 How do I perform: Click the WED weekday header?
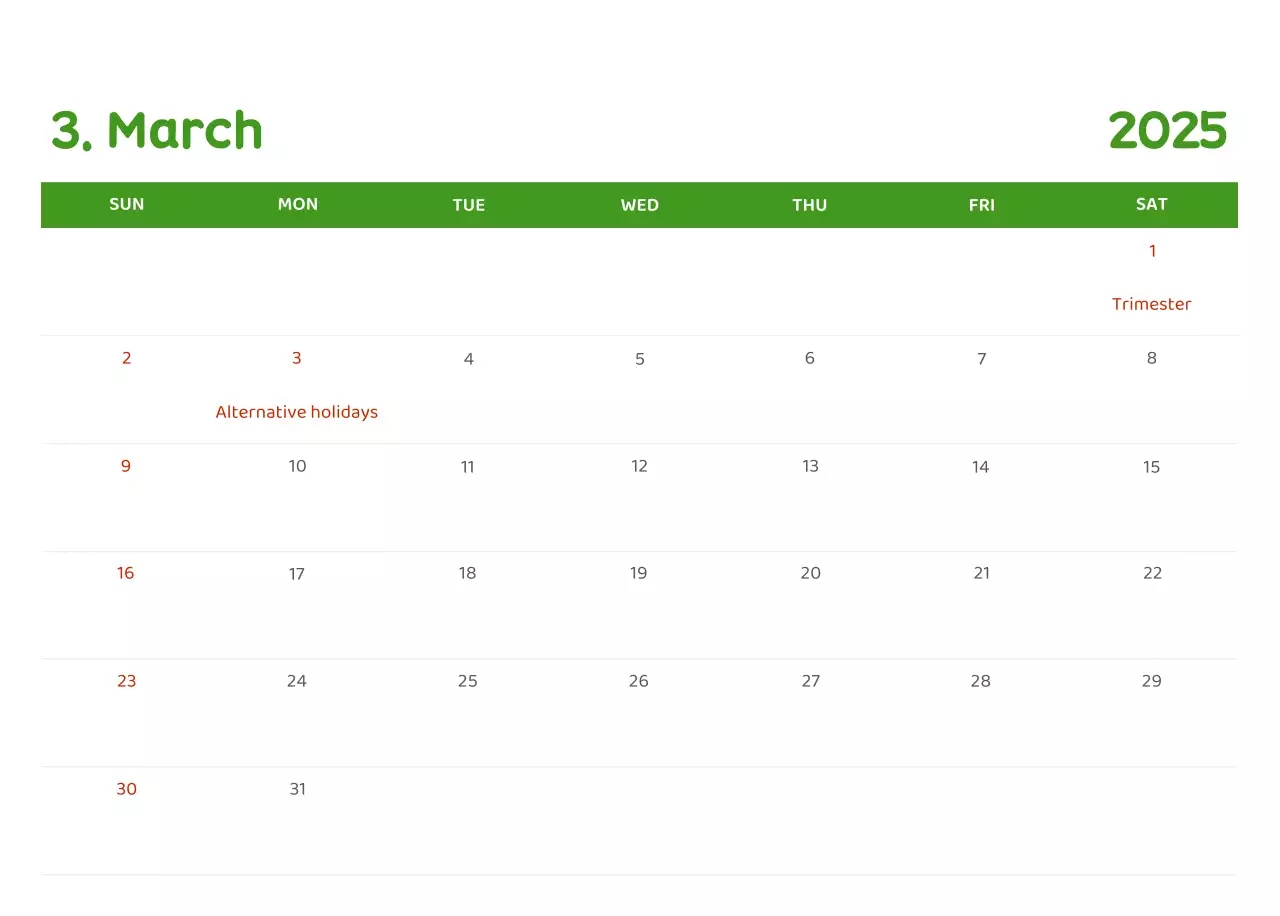coord(639,205)
